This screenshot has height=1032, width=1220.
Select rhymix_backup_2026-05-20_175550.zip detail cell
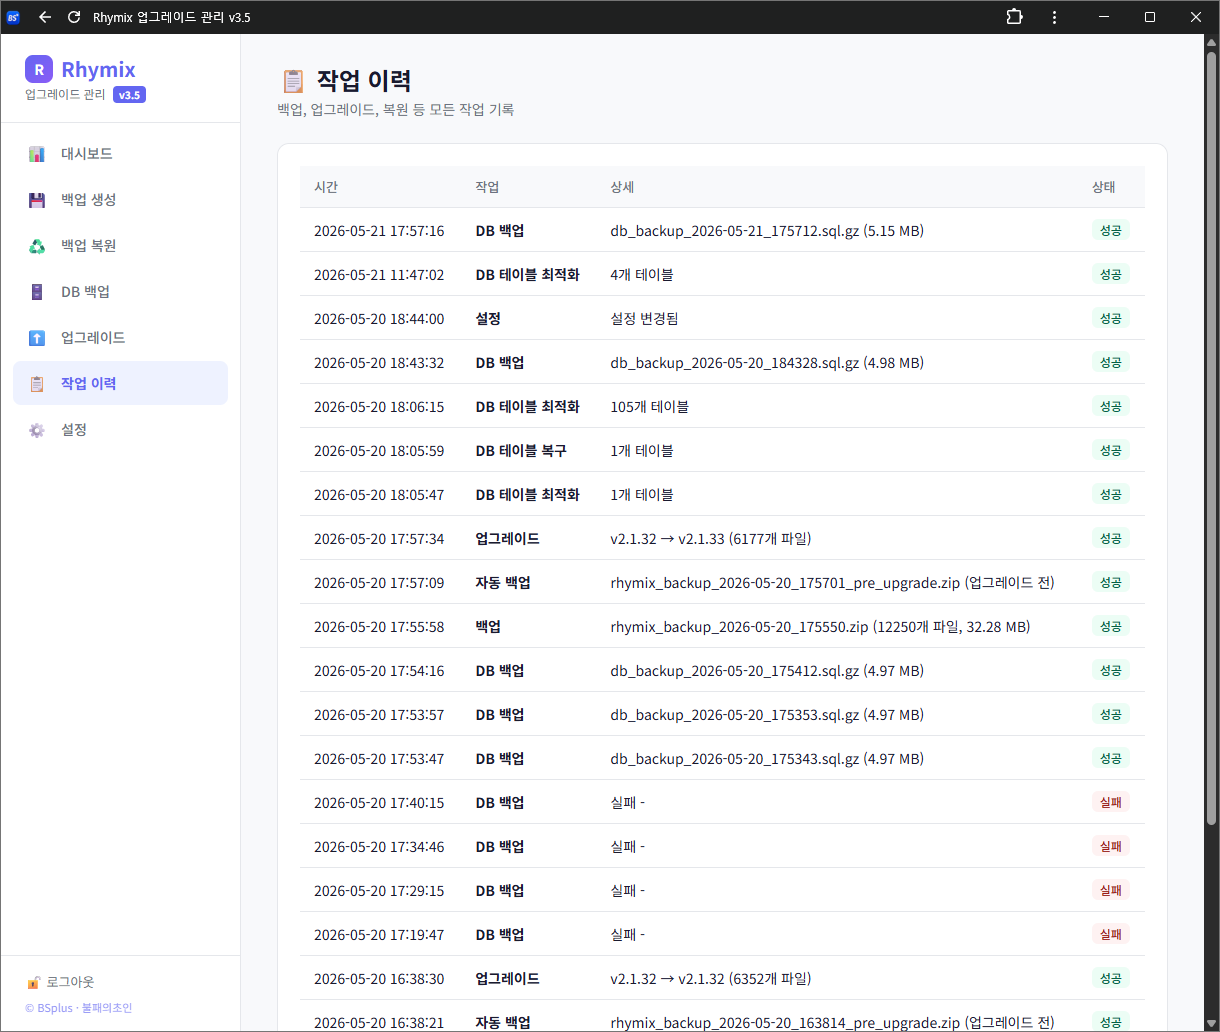[820, 627]
